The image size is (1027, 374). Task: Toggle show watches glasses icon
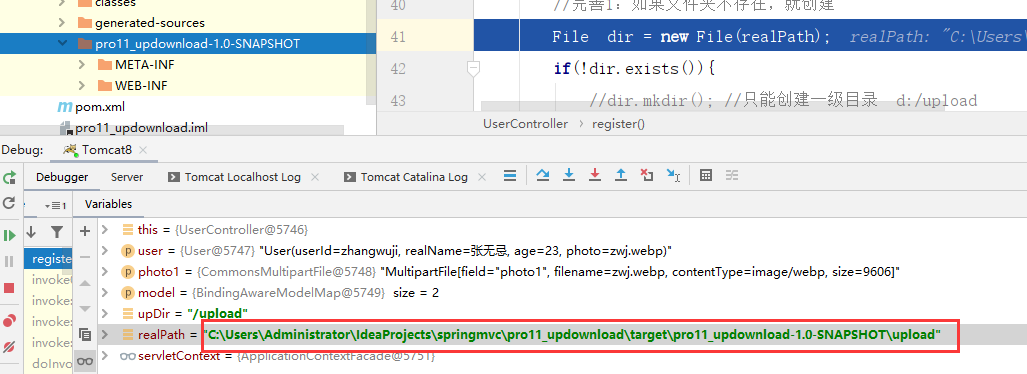(84, 361)
